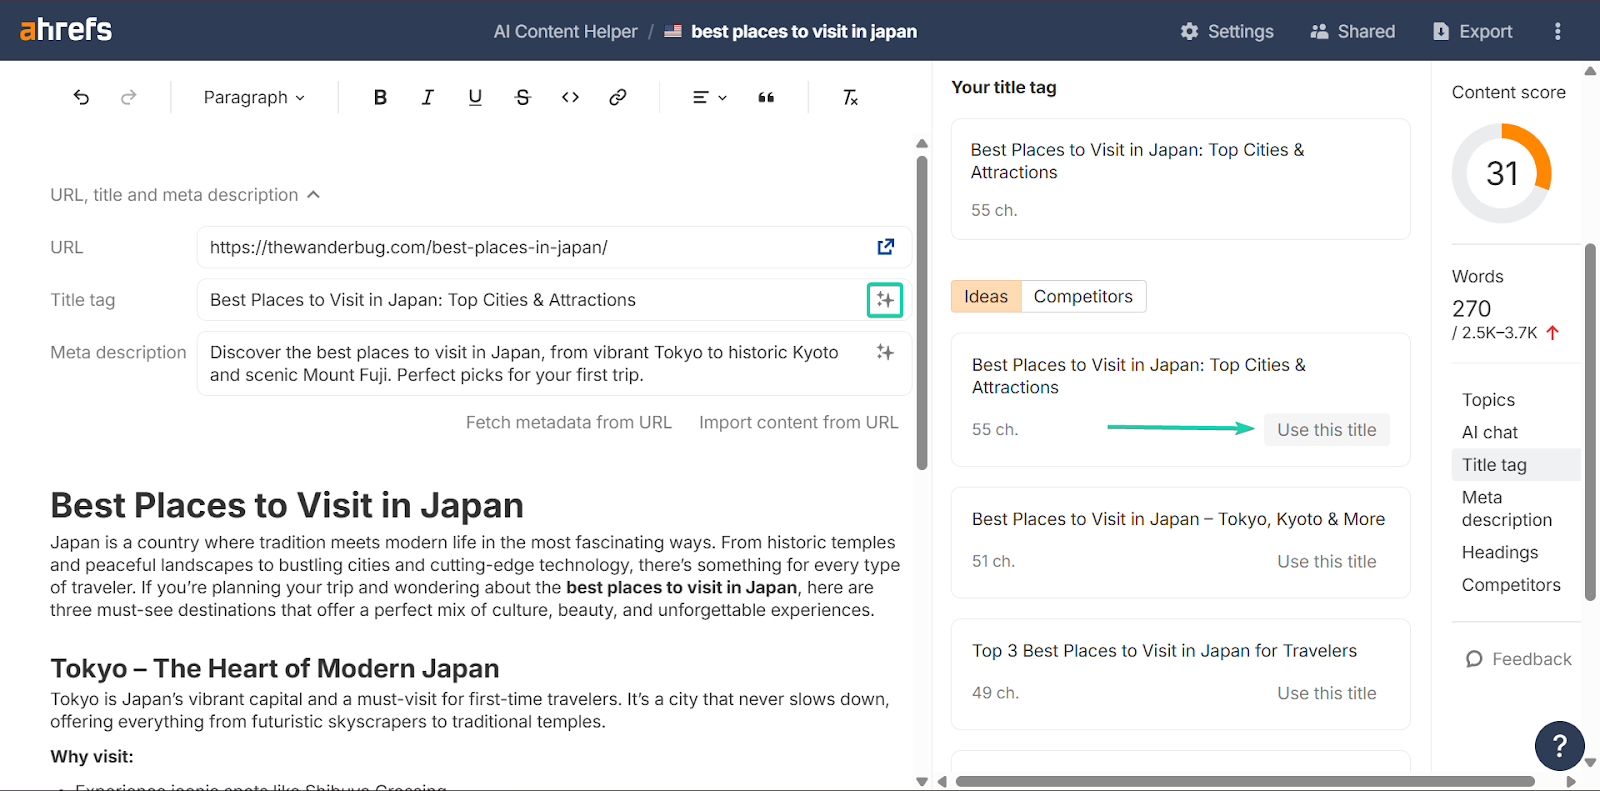Collapse URL, title and meta description section
This screenshot has width=1600, height=791.
[x=185, y=195]
